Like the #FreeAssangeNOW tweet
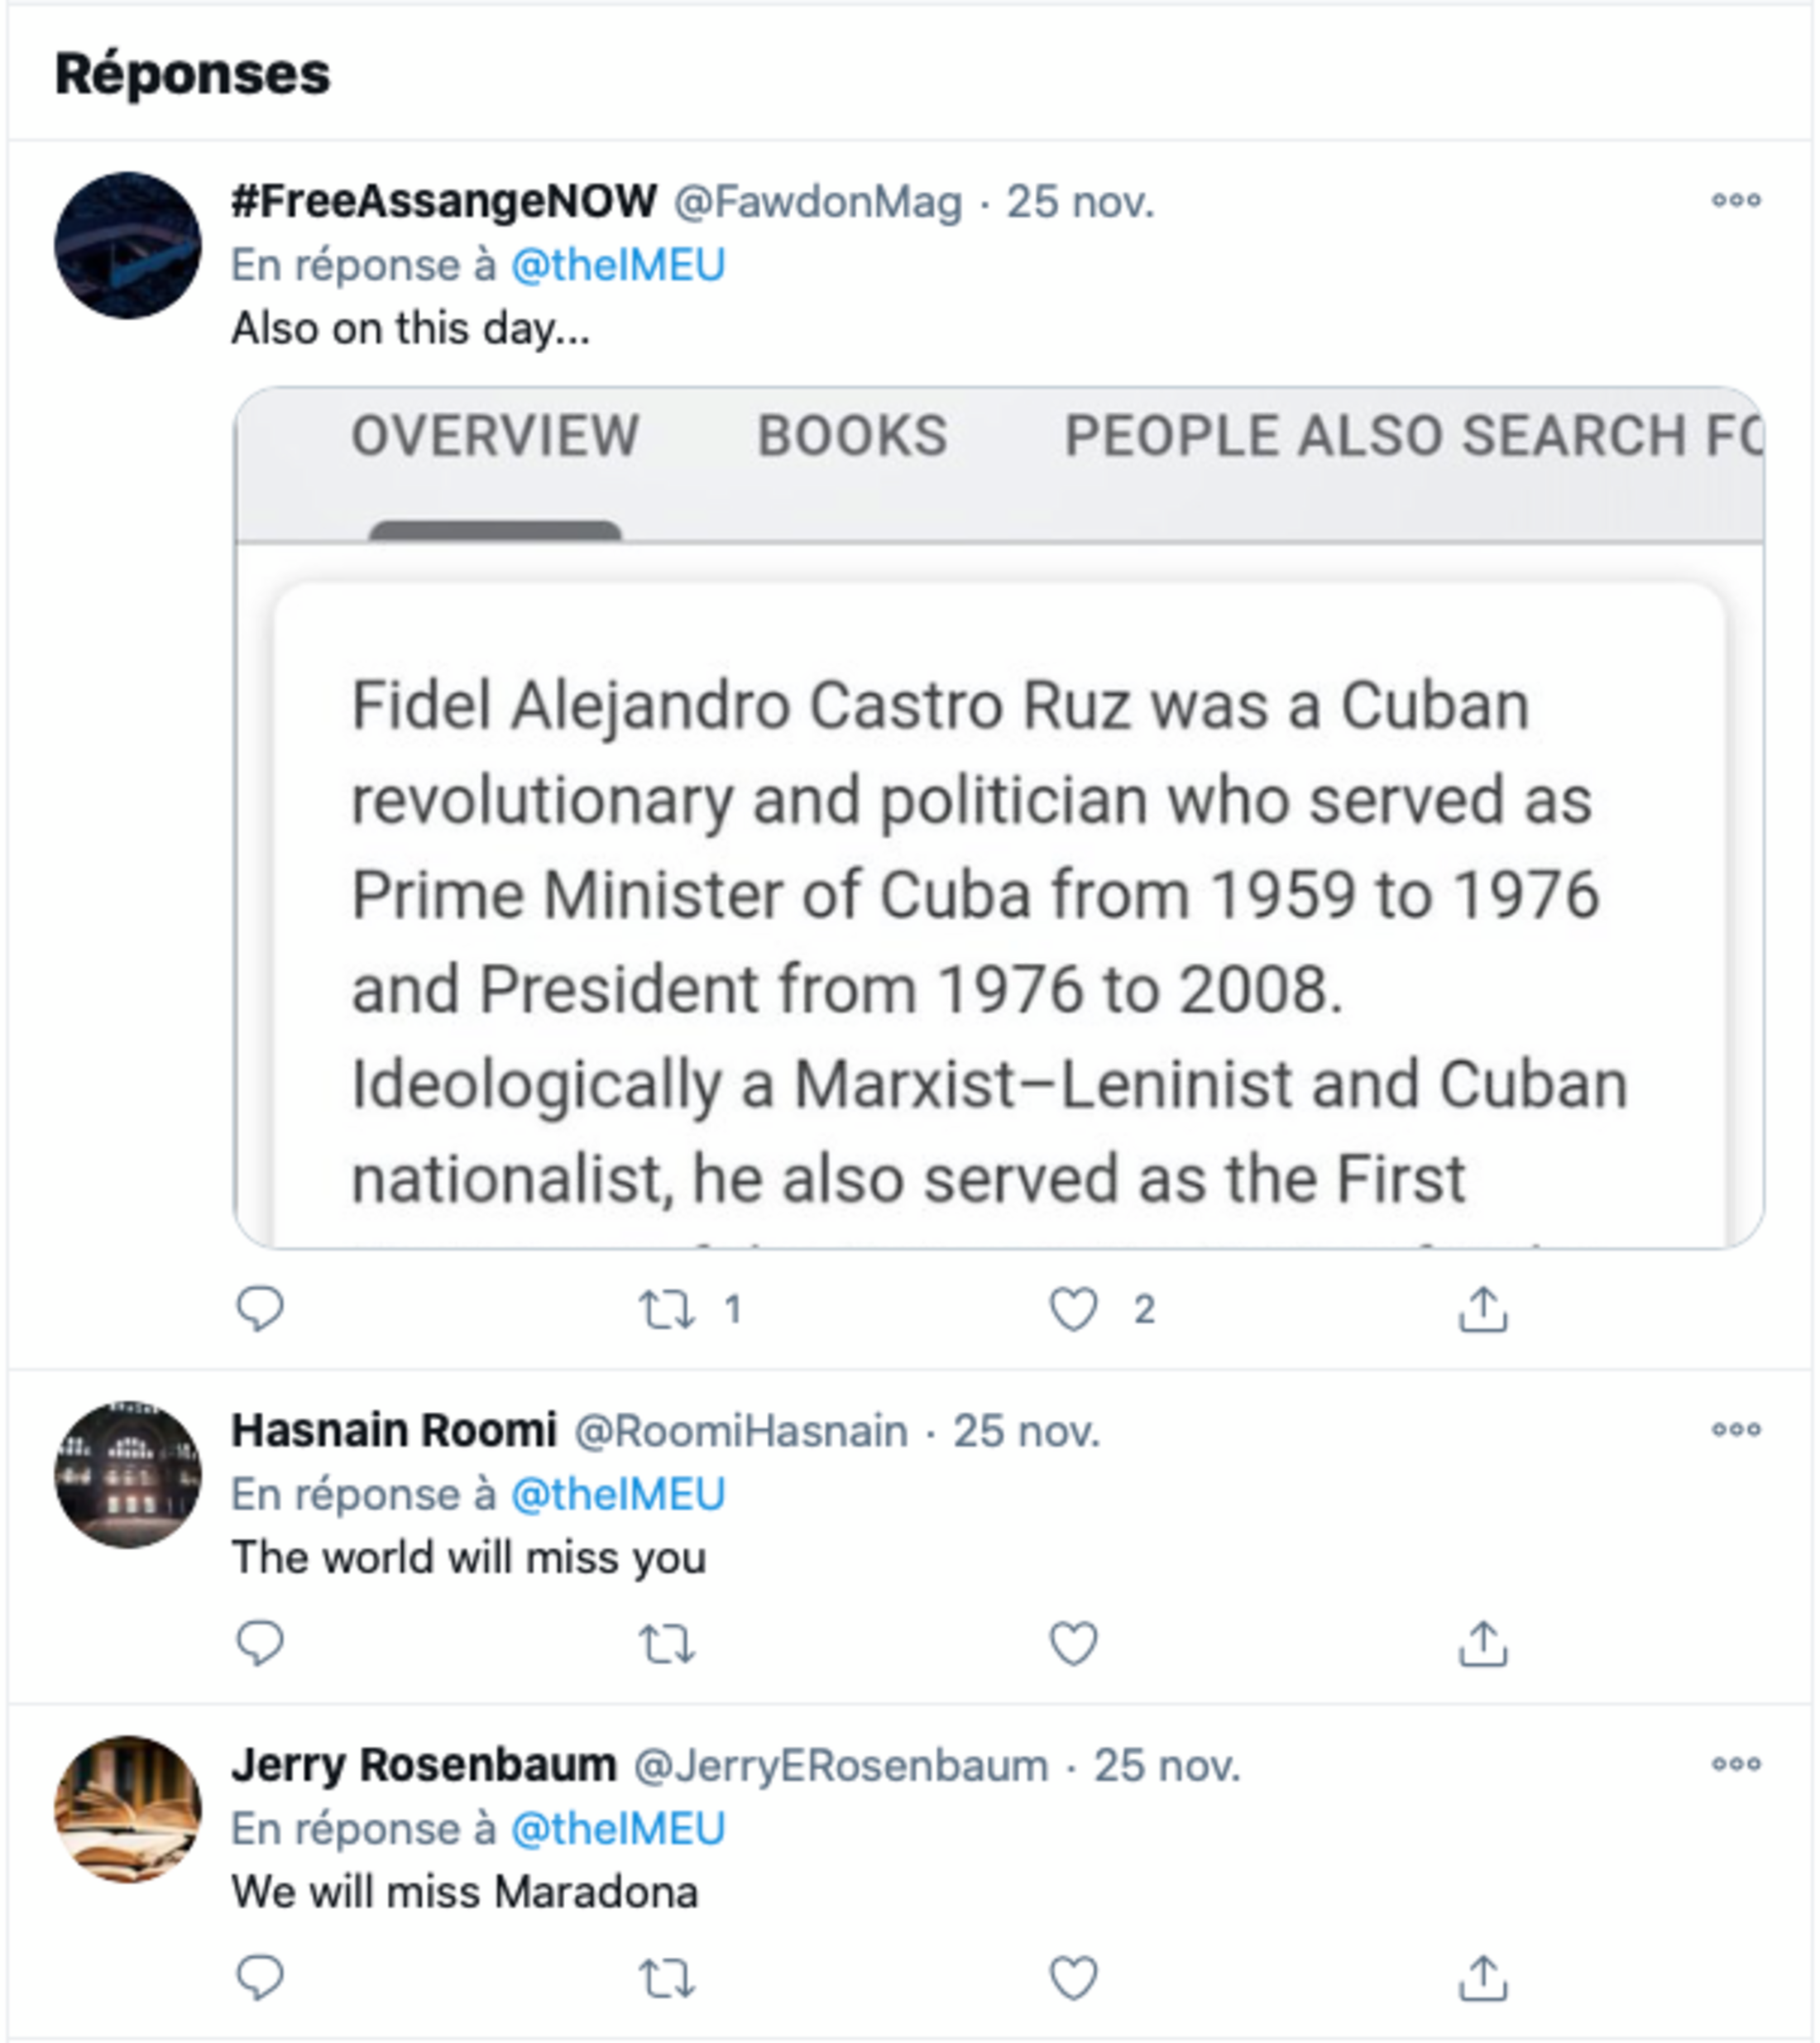 (1073, 1309)
